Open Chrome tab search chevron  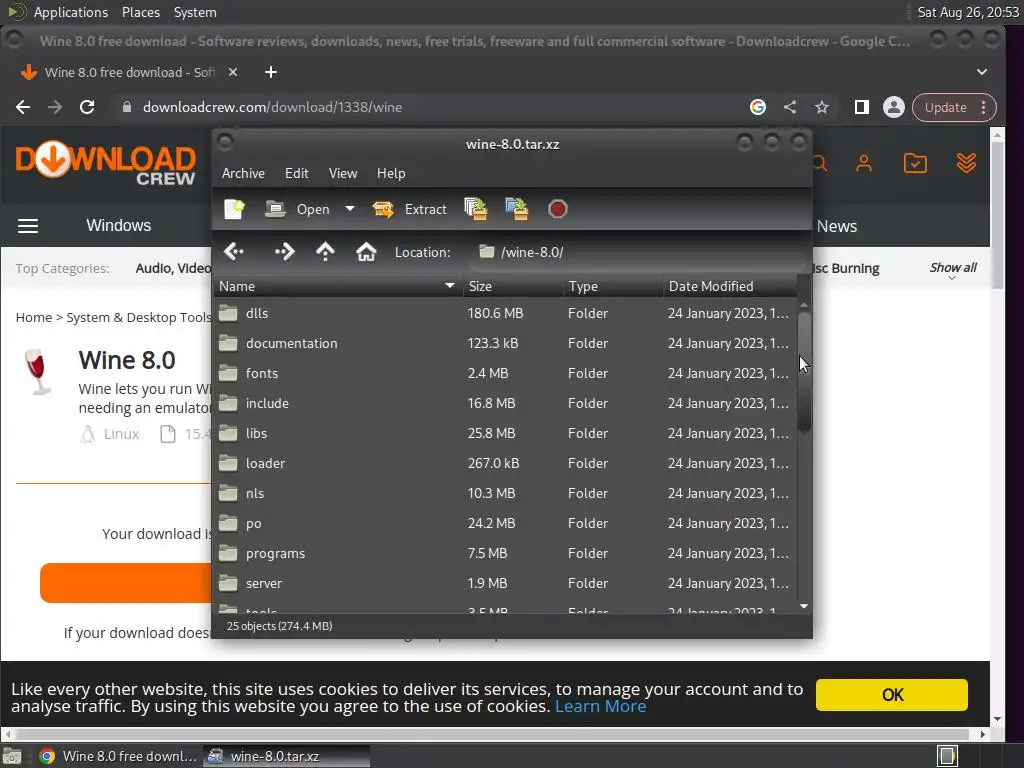[982, 72]
